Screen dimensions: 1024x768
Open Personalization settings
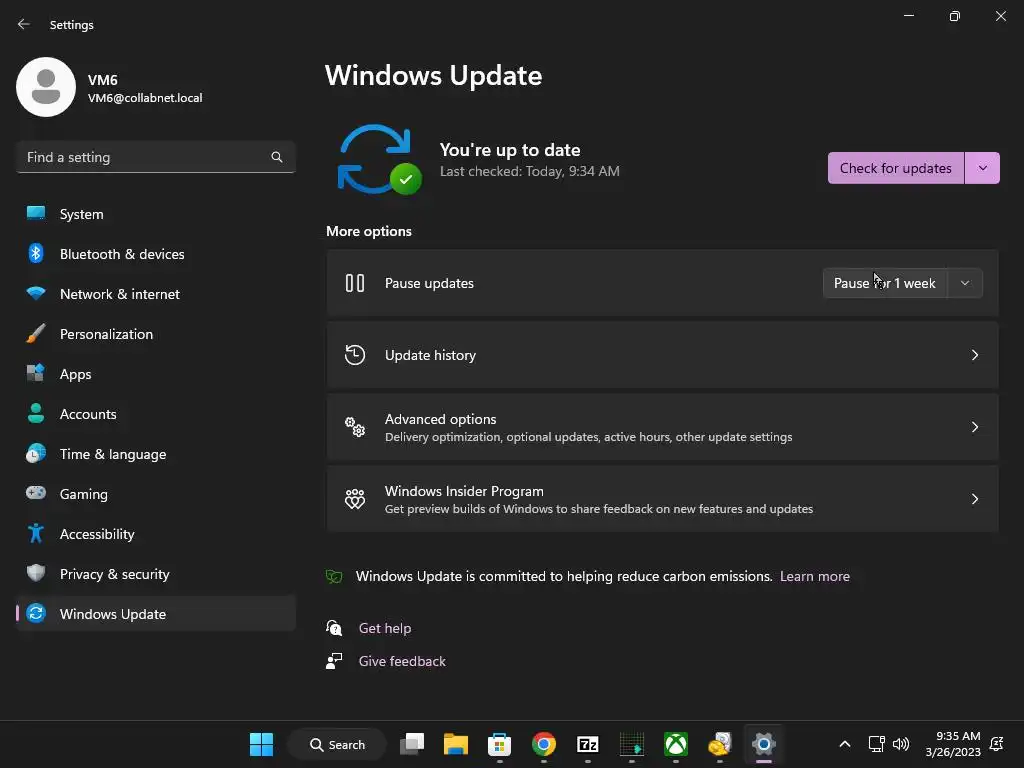[155, 334]
